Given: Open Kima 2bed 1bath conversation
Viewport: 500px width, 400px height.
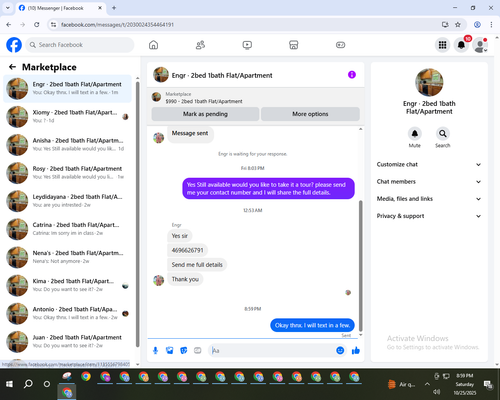Looking at the screenshot, I should point(67,285).
